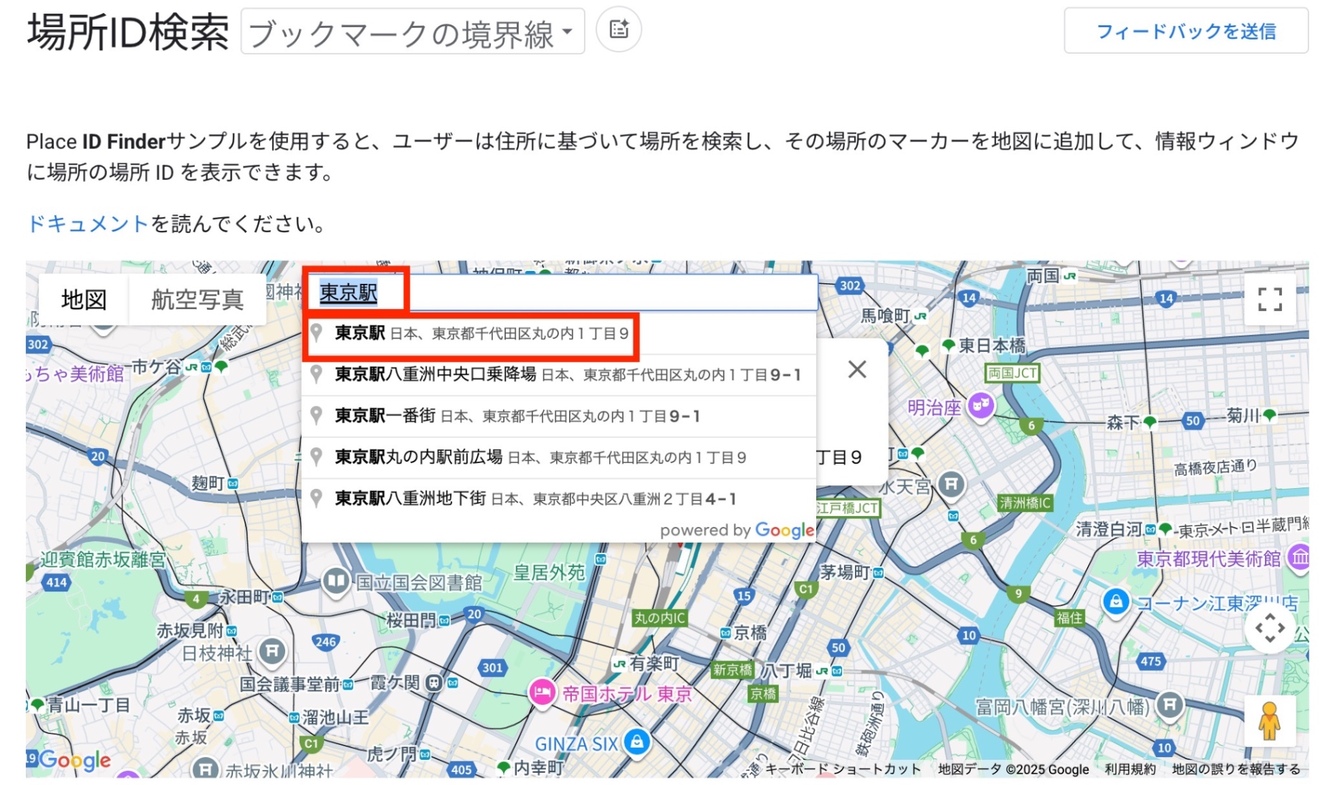The image size is (1320, 785).
Task: Switch to 航空写真 satellite view
Action: [198, 299]
